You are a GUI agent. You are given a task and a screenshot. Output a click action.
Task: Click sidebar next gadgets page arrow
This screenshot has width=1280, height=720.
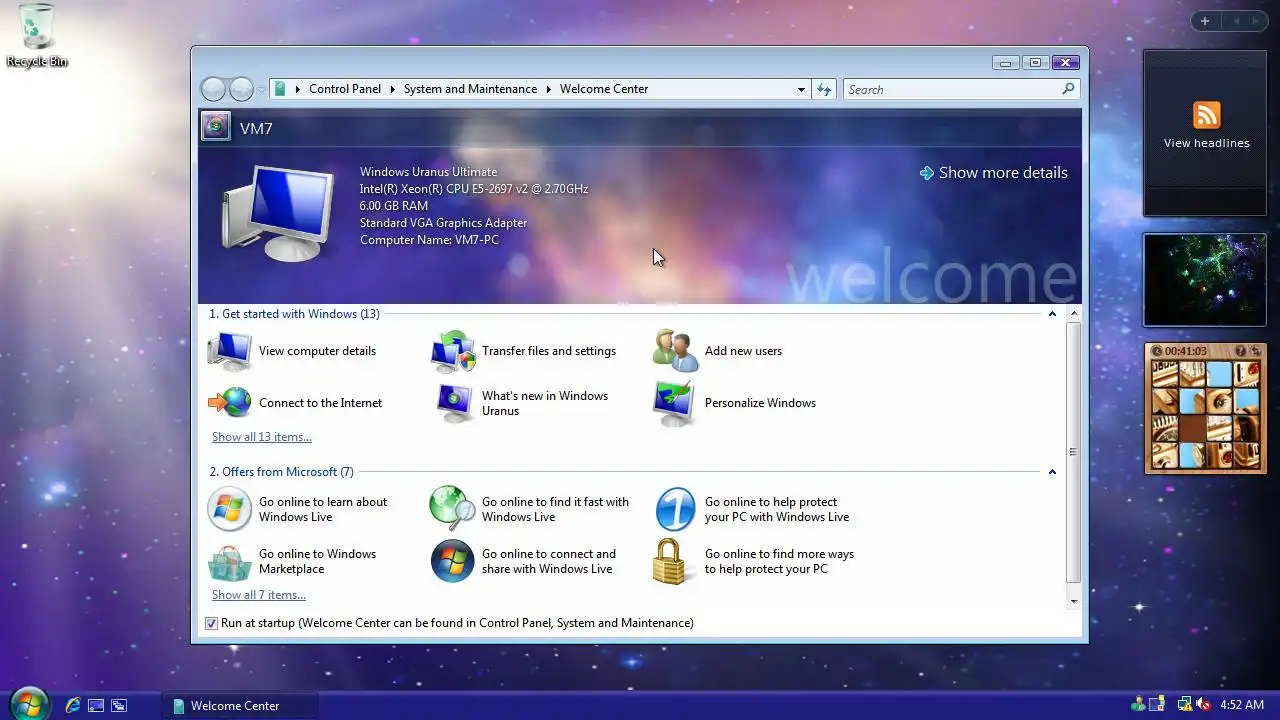click(1256, 21)
